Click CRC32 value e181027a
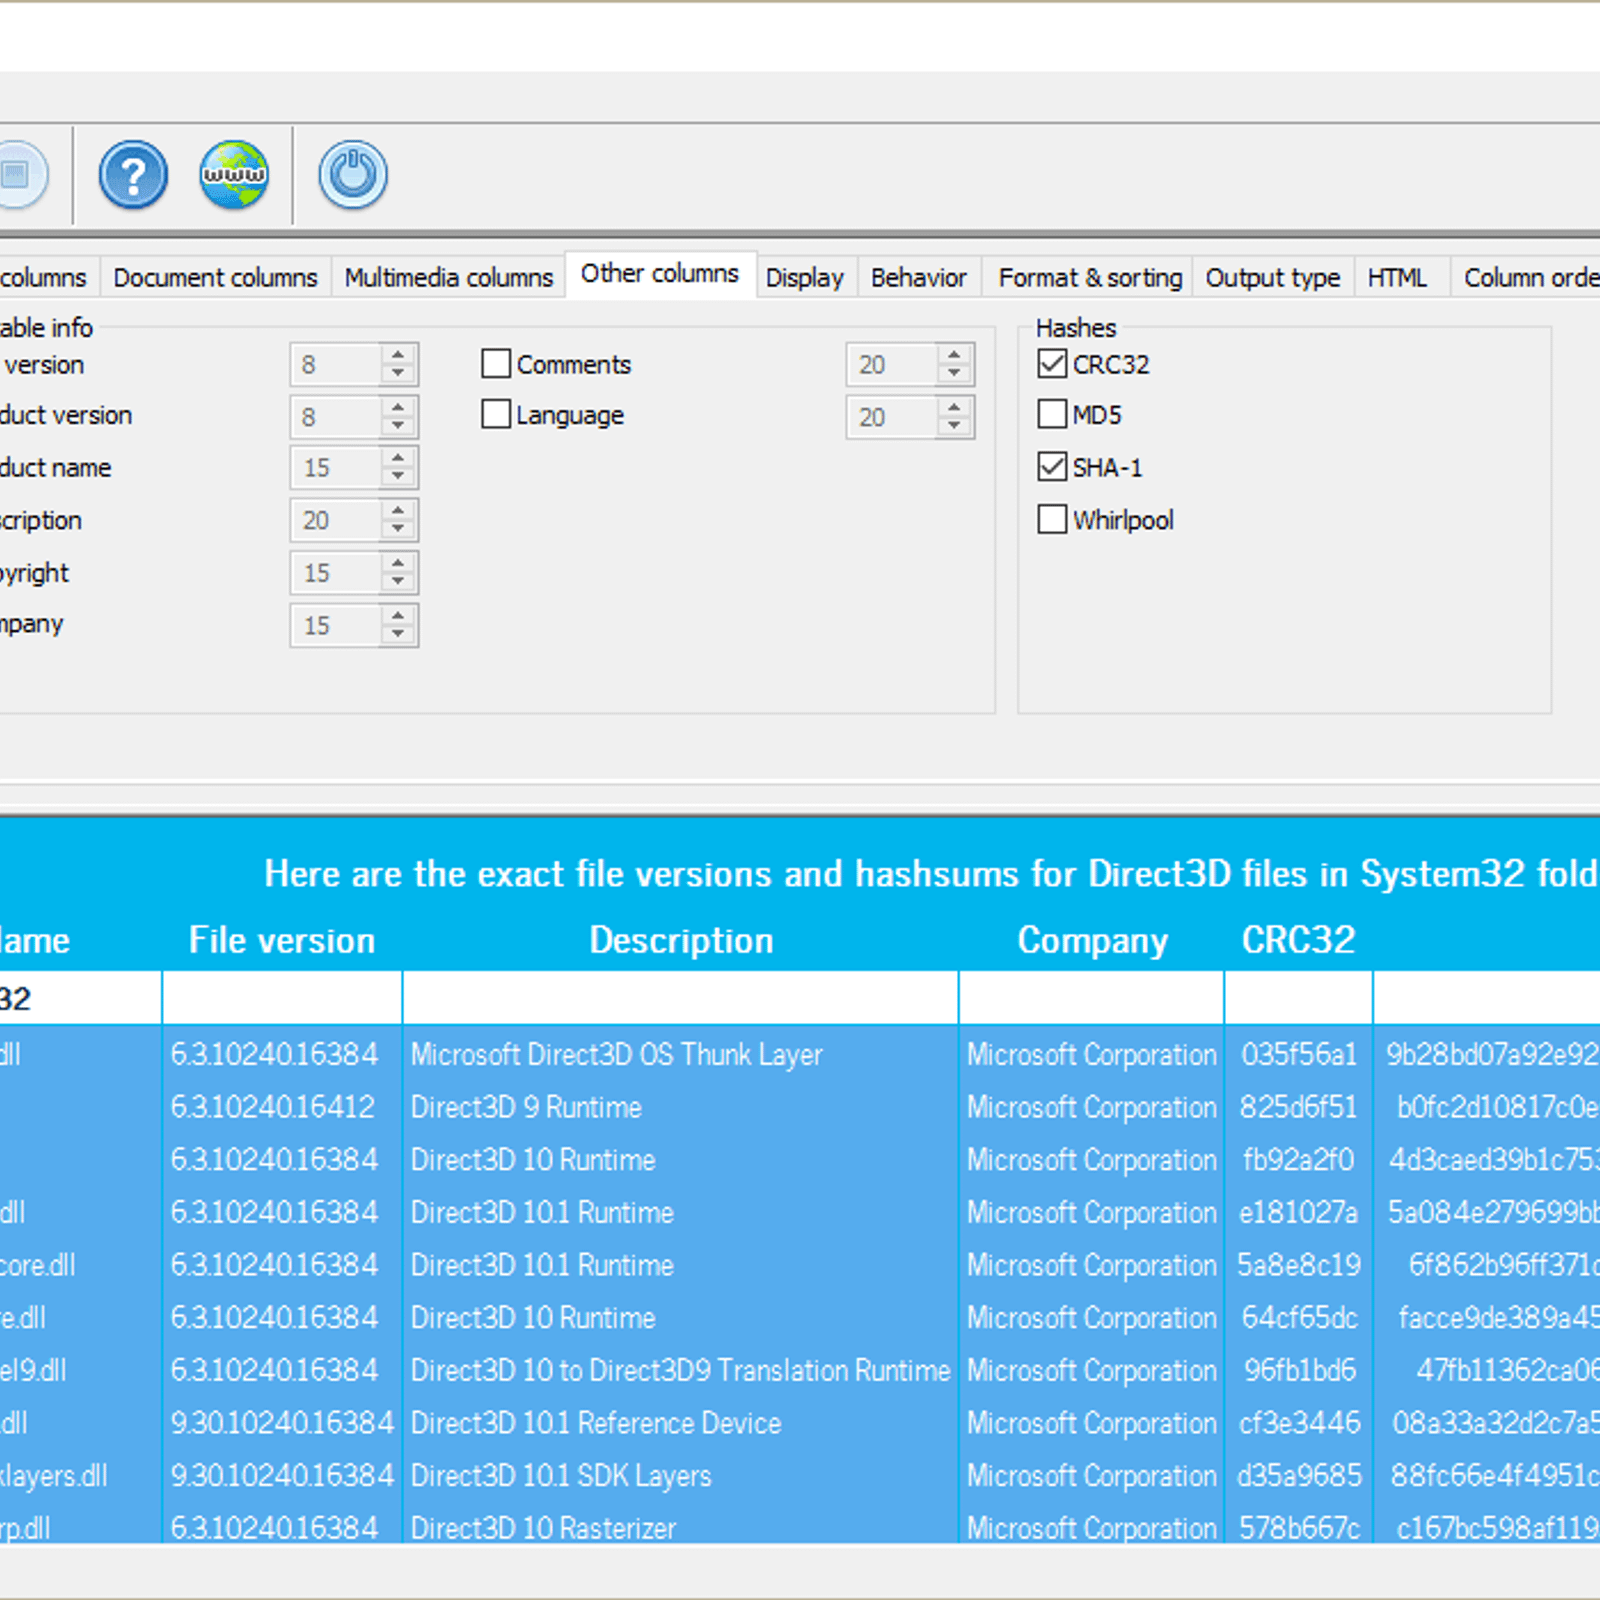 tap(1299, 1212)
